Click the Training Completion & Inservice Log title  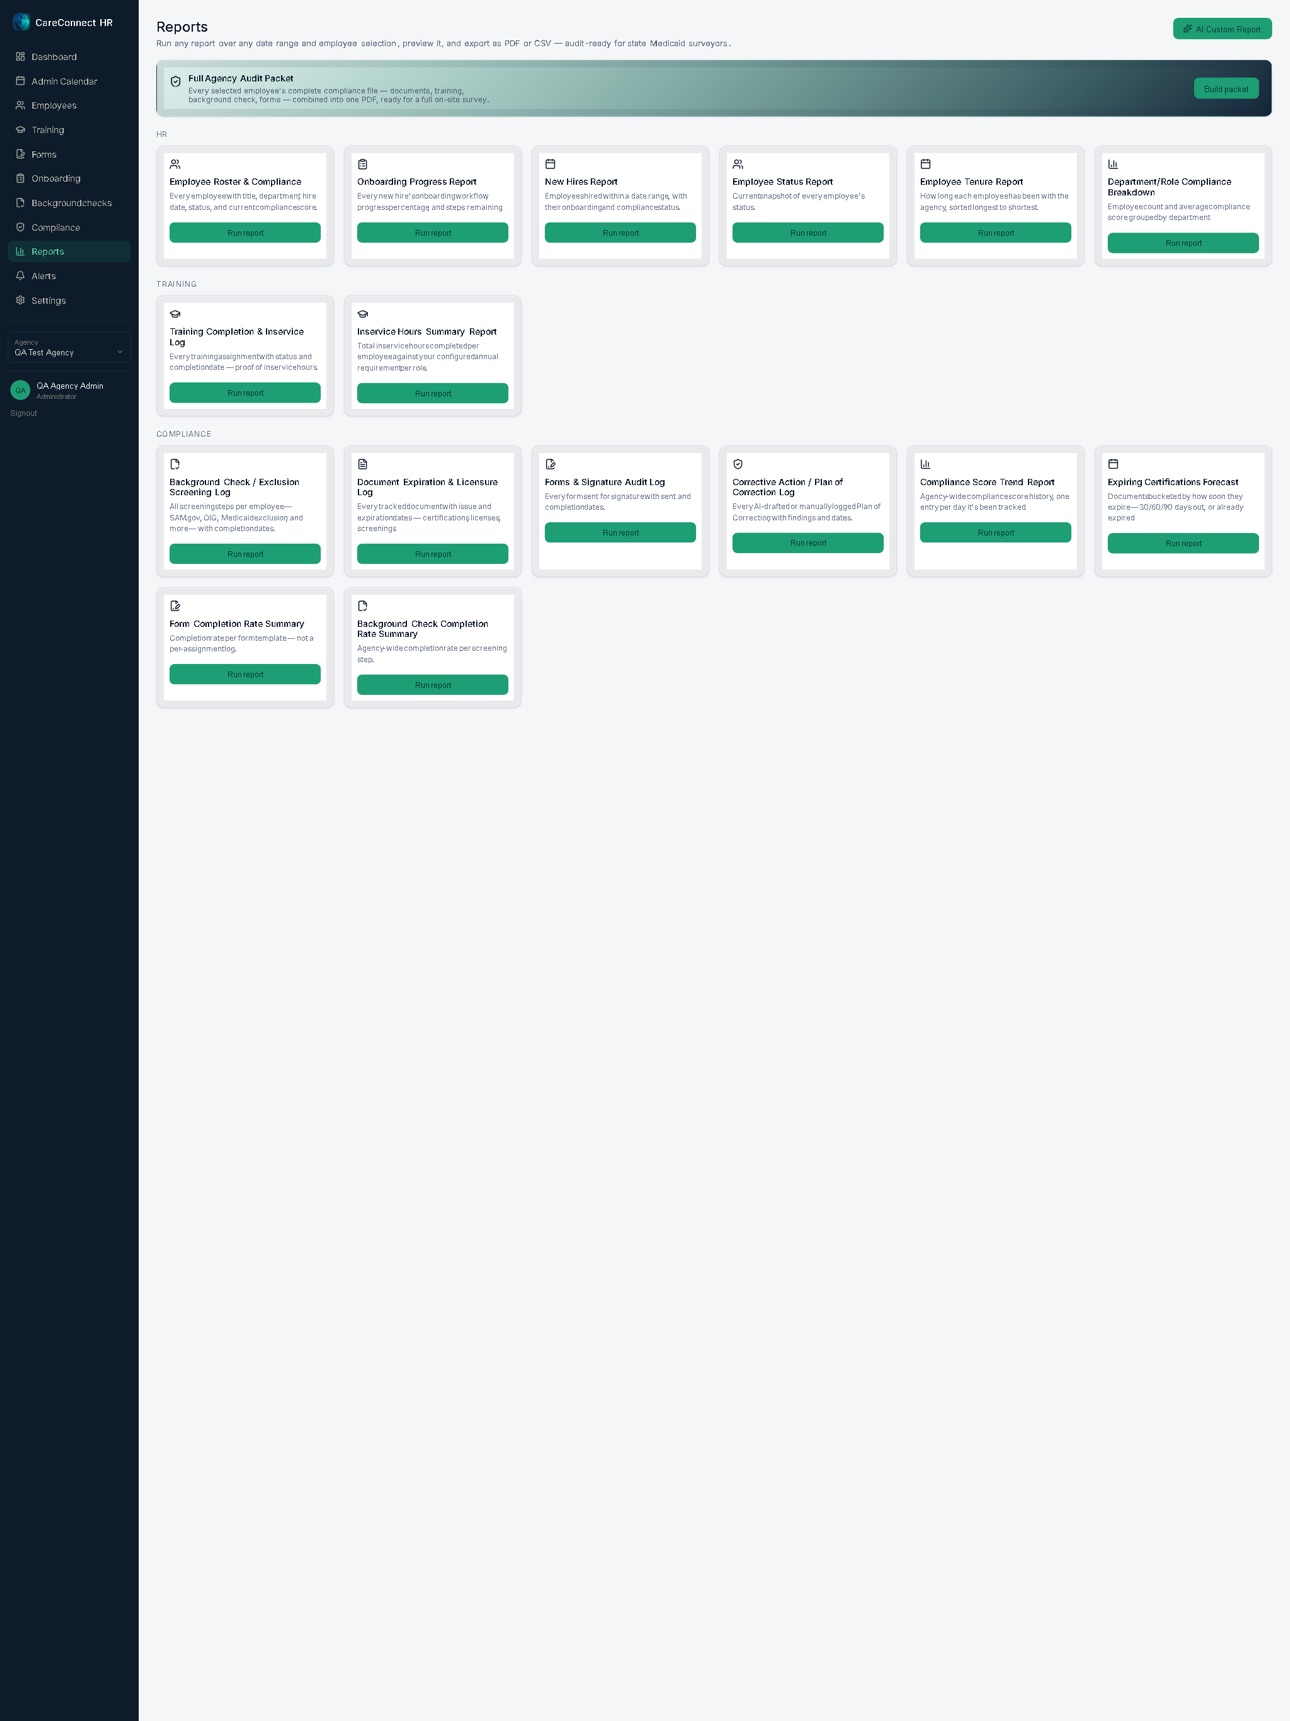(237, 337)
